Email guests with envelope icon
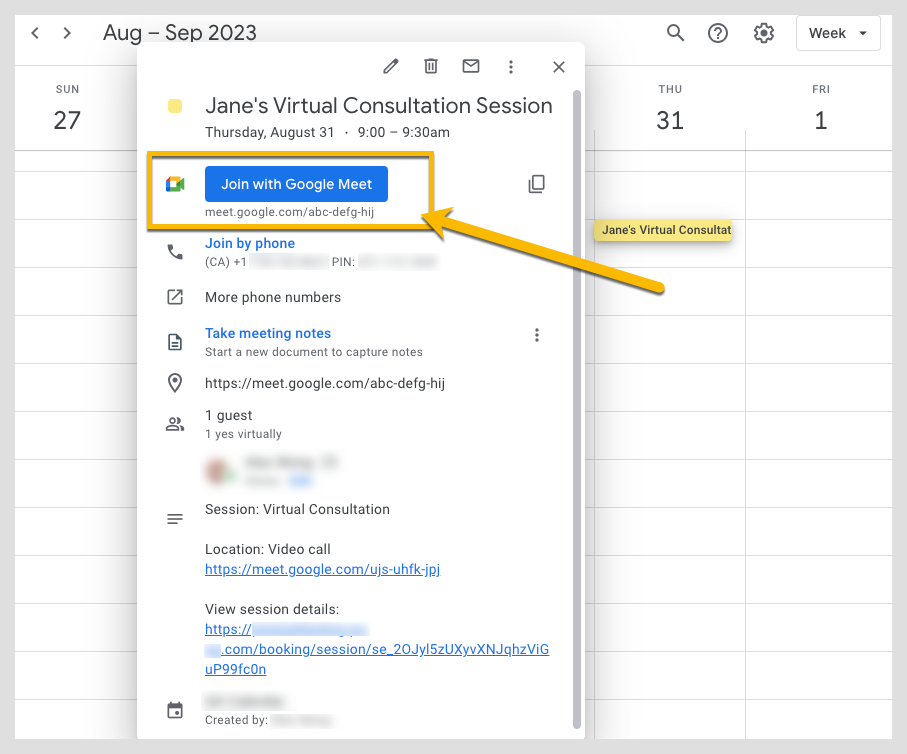 (x=471, y=67)
